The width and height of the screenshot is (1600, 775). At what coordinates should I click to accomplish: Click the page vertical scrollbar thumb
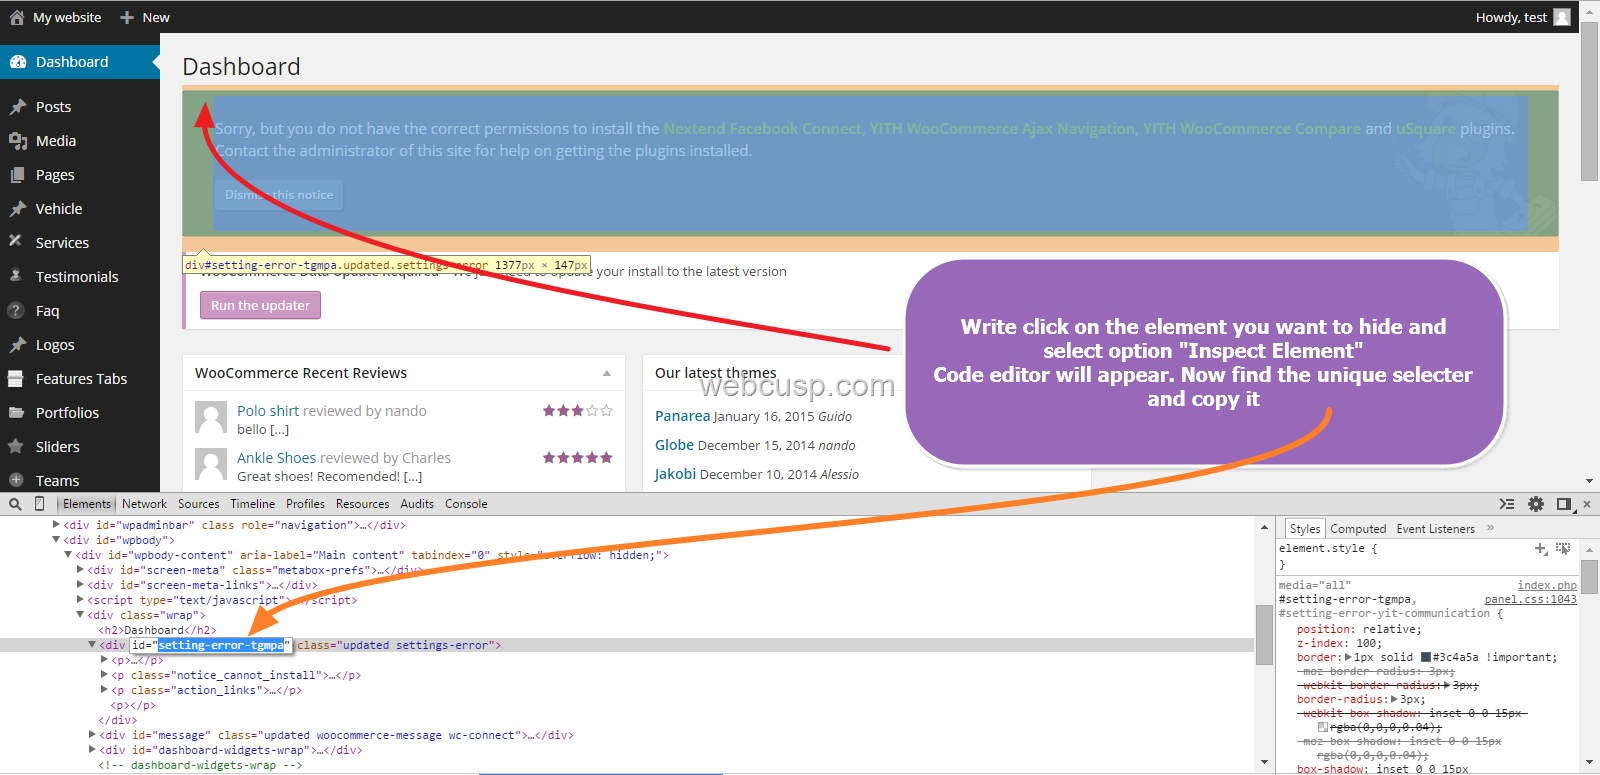1589,100
